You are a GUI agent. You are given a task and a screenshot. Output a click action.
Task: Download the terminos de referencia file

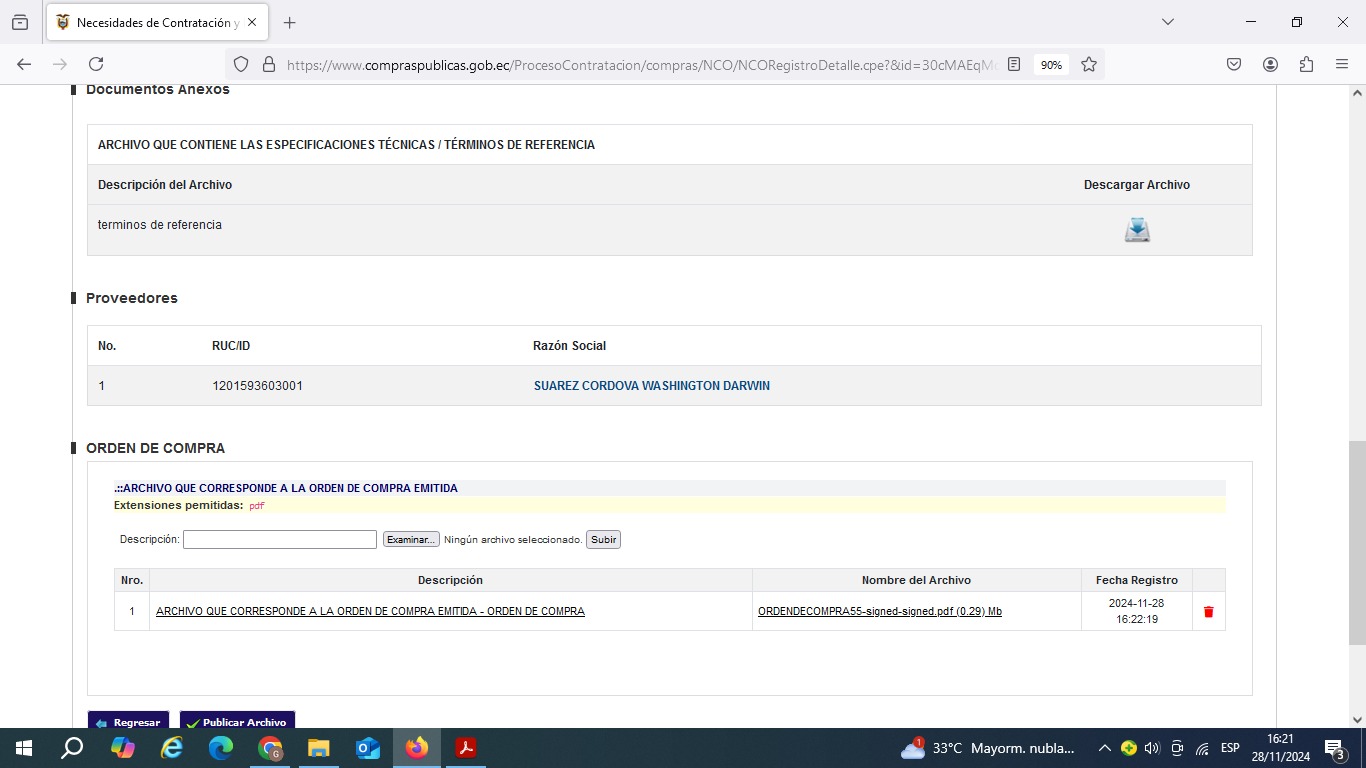click(x=1137, y=230)
